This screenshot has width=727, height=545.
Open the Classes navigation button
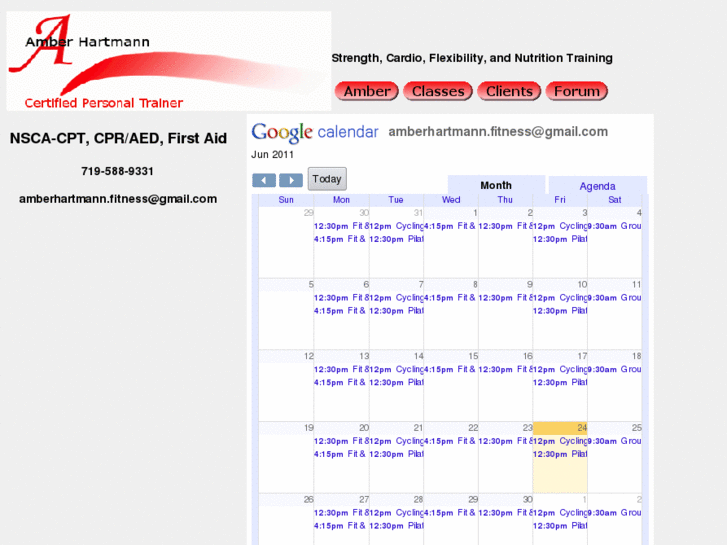point(438,91)
